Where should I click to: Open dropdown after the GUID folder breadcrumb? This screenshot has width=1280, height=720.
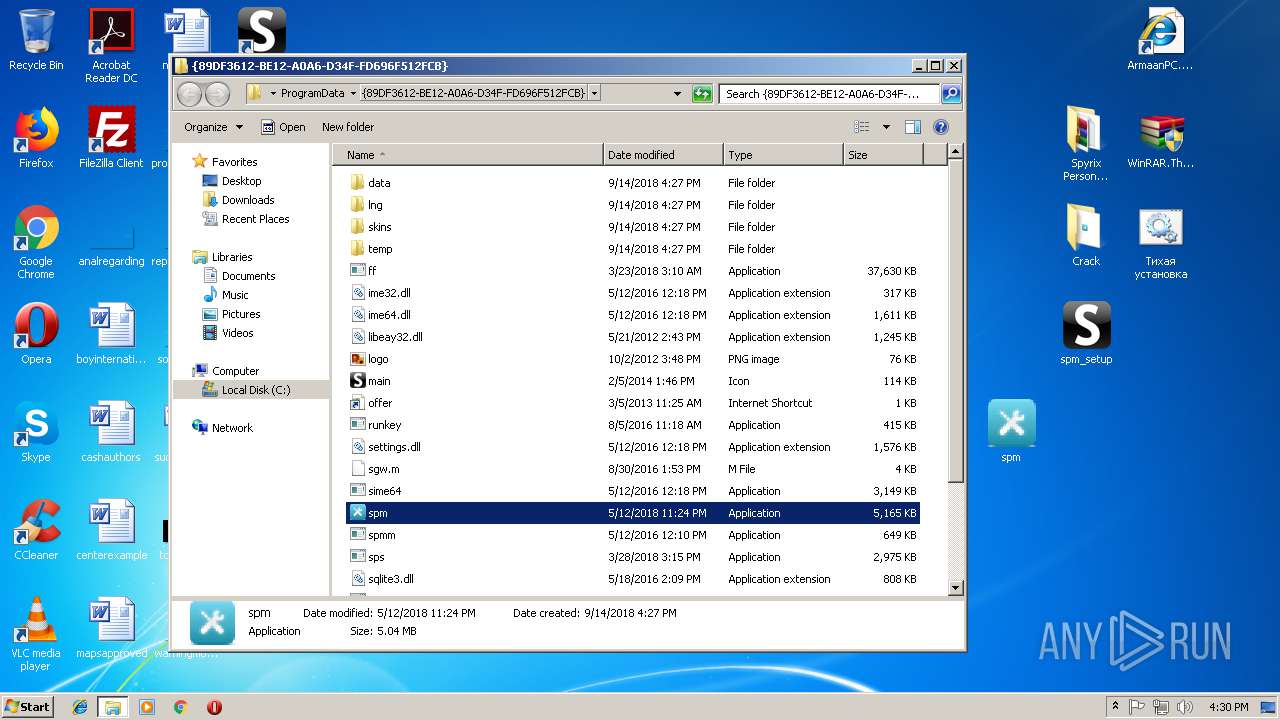pos(594,93)
